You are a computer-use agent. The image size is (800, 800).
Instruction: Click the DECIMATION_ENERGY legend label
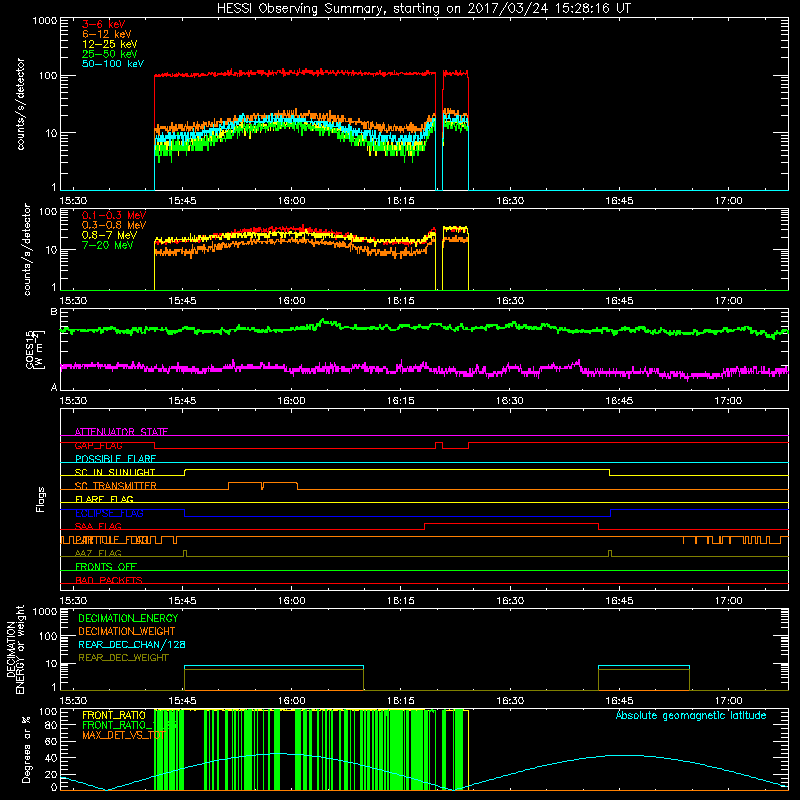click(128, 618)
